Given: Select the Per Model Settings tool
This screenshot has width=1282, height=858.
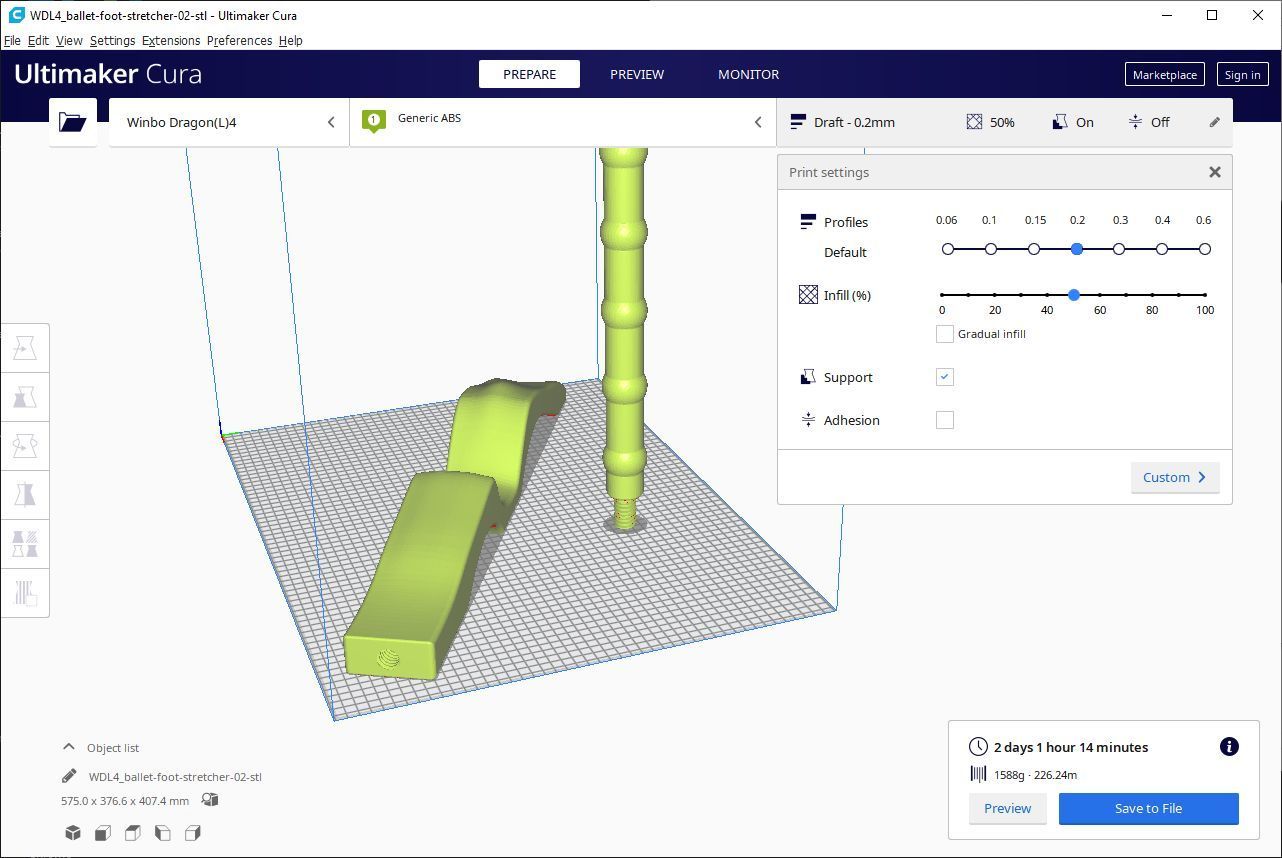Looking at the screenshot, I should click(x=25, y=544).
